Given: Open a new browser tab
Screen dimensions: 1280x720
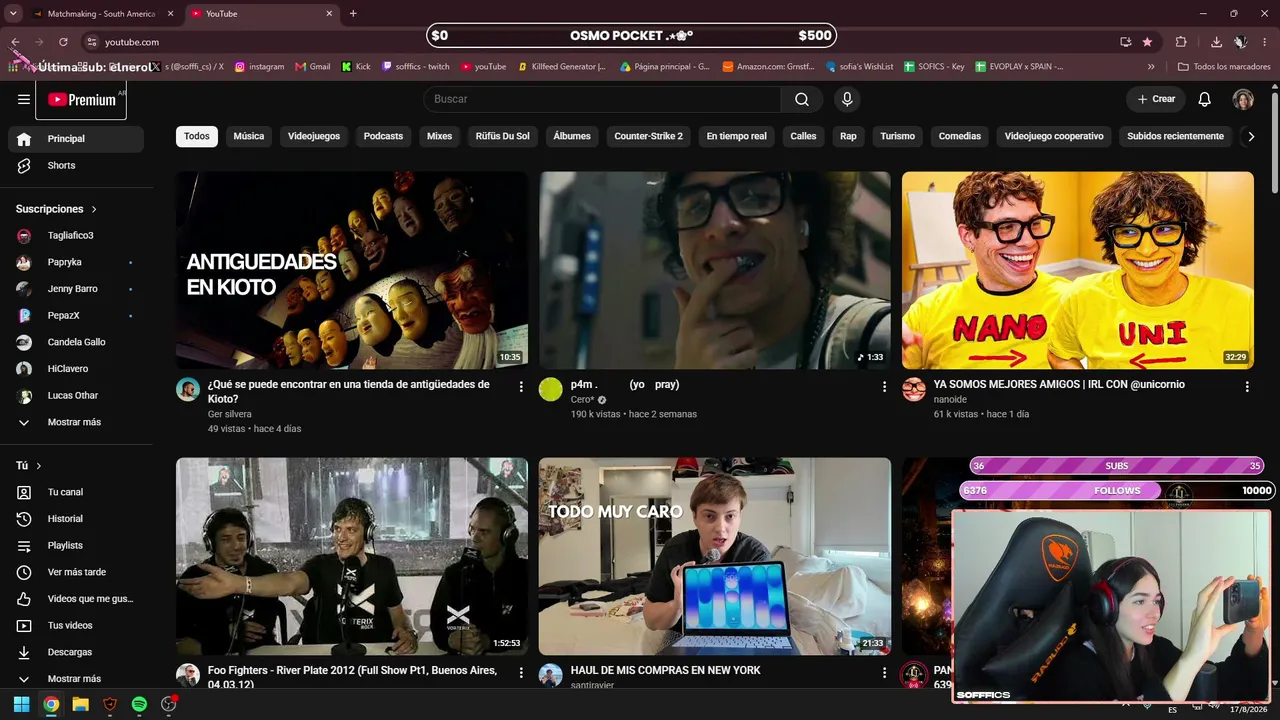Looking at the screenshot, I should click(x=353, y=14).
